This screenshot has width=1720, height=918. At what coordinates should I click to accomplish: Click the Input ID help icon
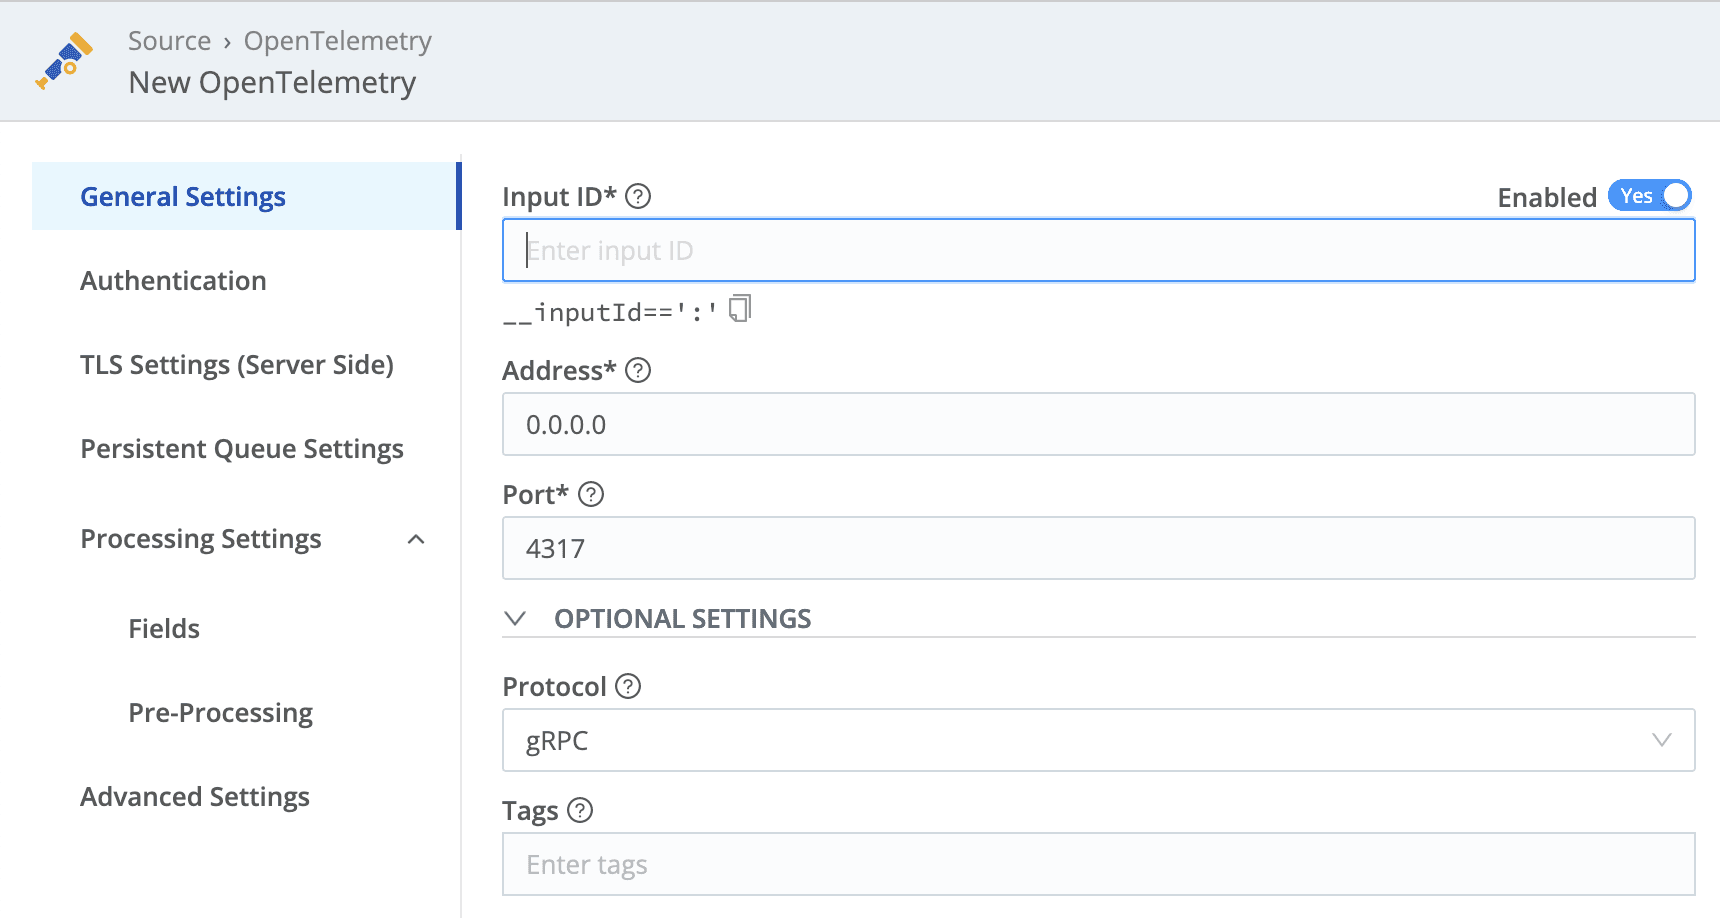click(x=638, y=196)
